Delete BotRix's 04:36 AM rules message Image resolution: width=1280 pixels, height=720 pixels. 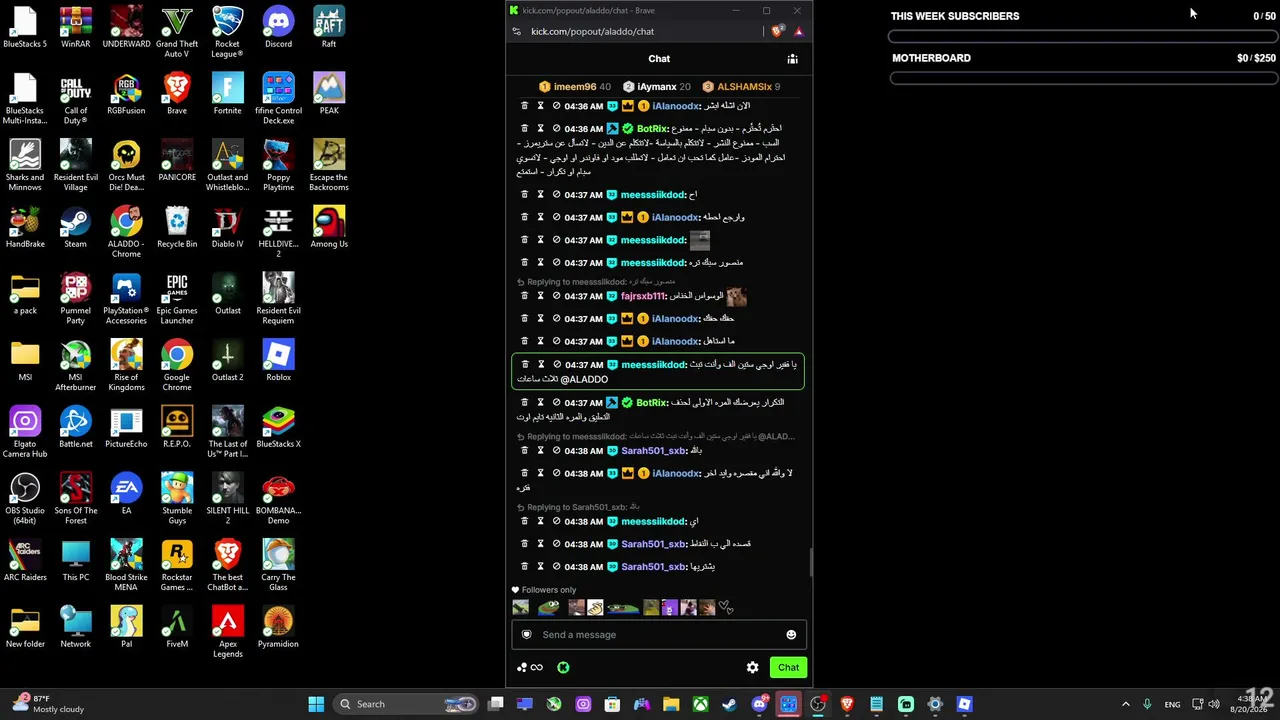(x=524, y=128)
